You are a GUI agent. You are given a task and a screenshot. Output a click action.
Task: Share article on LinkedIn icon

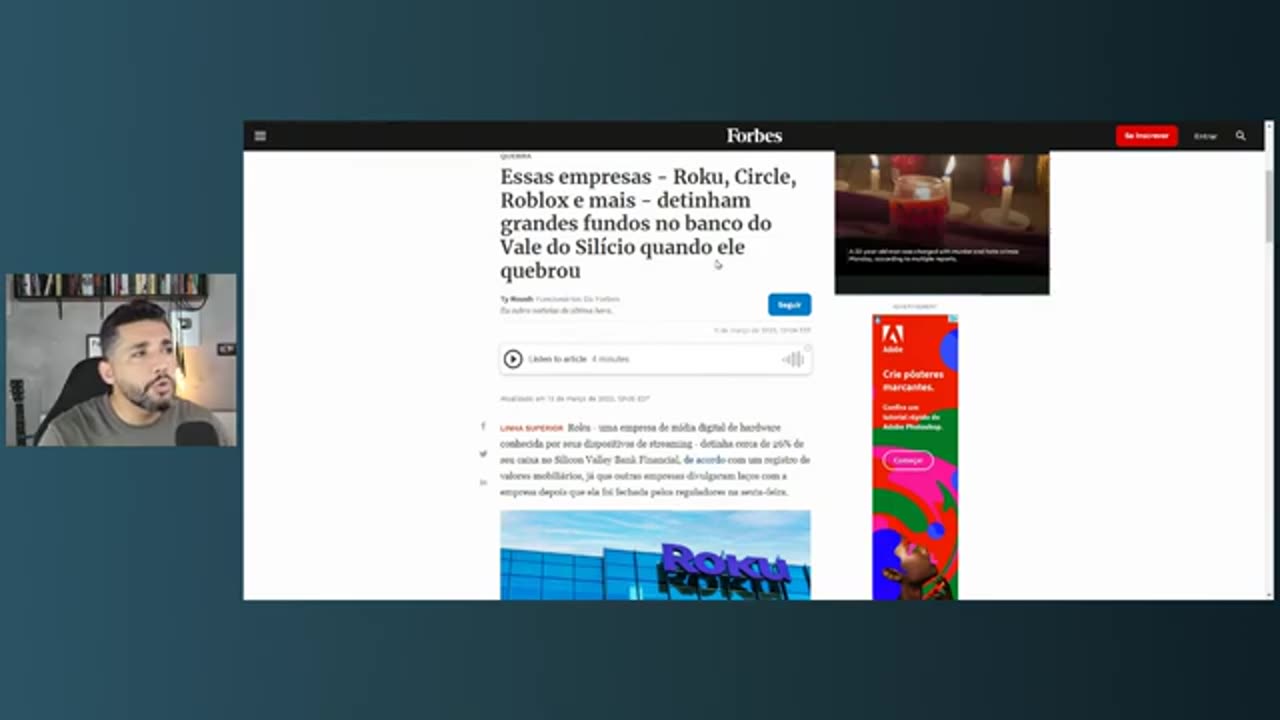coord(483,482)
